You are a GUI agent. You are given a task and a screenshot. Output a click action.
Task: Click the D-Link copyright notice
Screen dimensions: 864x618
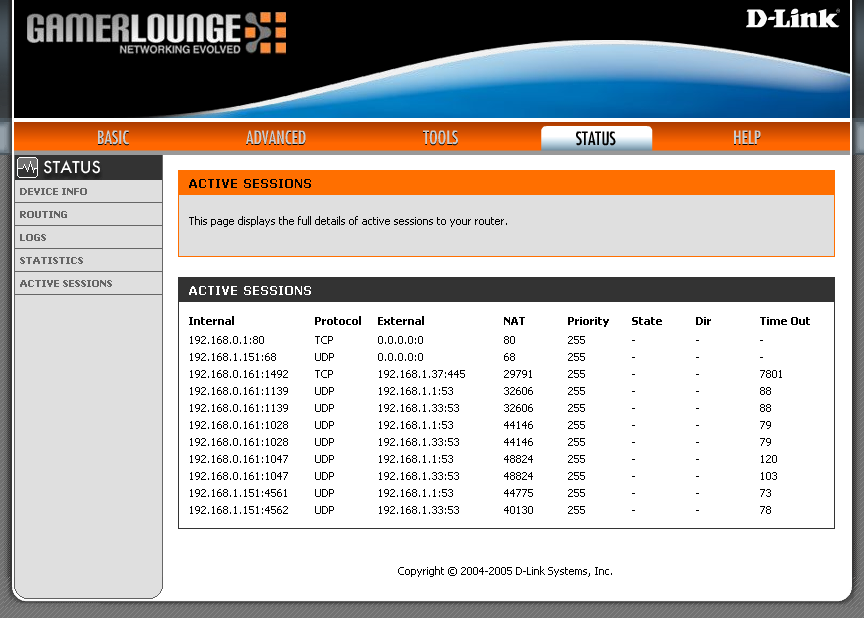tap(505, 571)
